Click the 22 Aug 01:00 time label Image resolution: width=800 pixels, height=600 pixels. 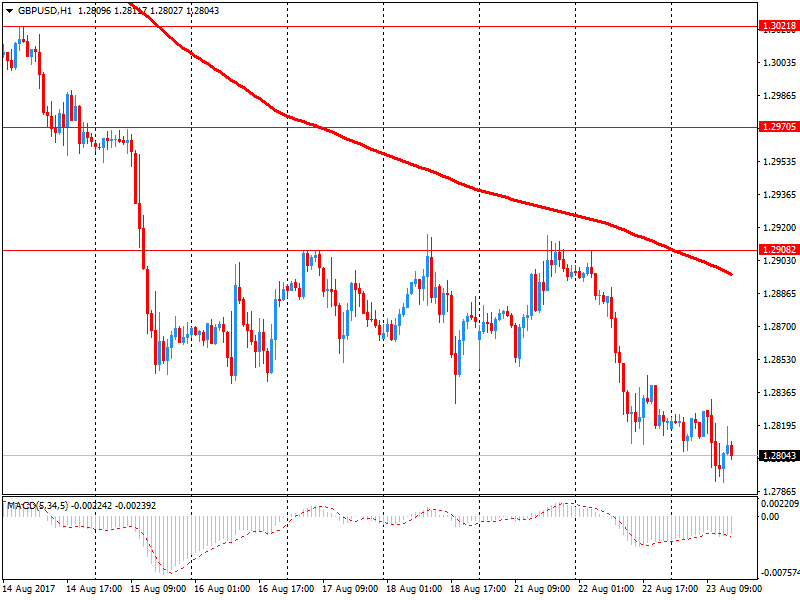pos(606,589)
